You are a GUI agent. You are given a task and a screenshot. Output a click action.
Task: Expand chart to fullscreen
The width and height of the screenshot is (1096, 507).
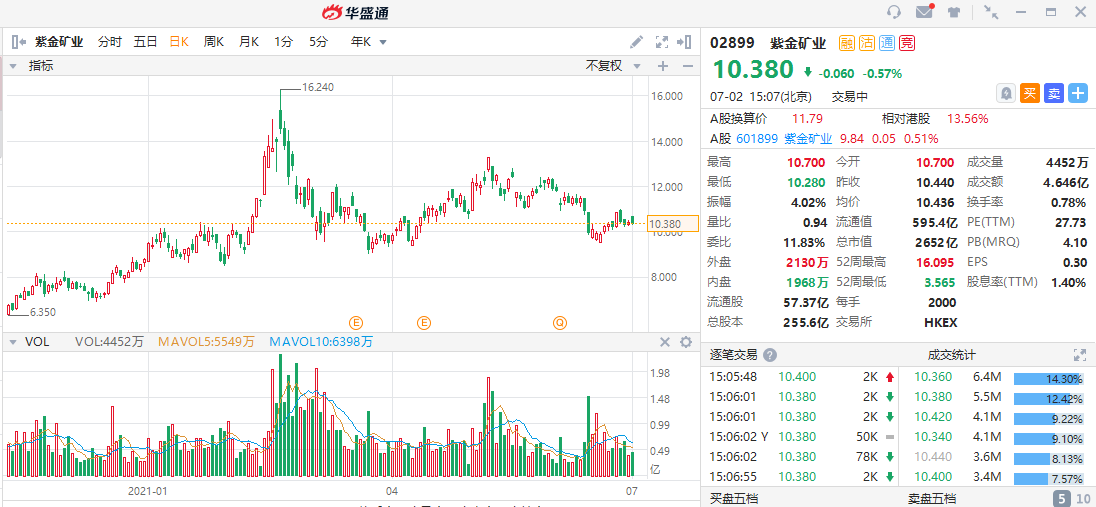[x=661, y=42]
